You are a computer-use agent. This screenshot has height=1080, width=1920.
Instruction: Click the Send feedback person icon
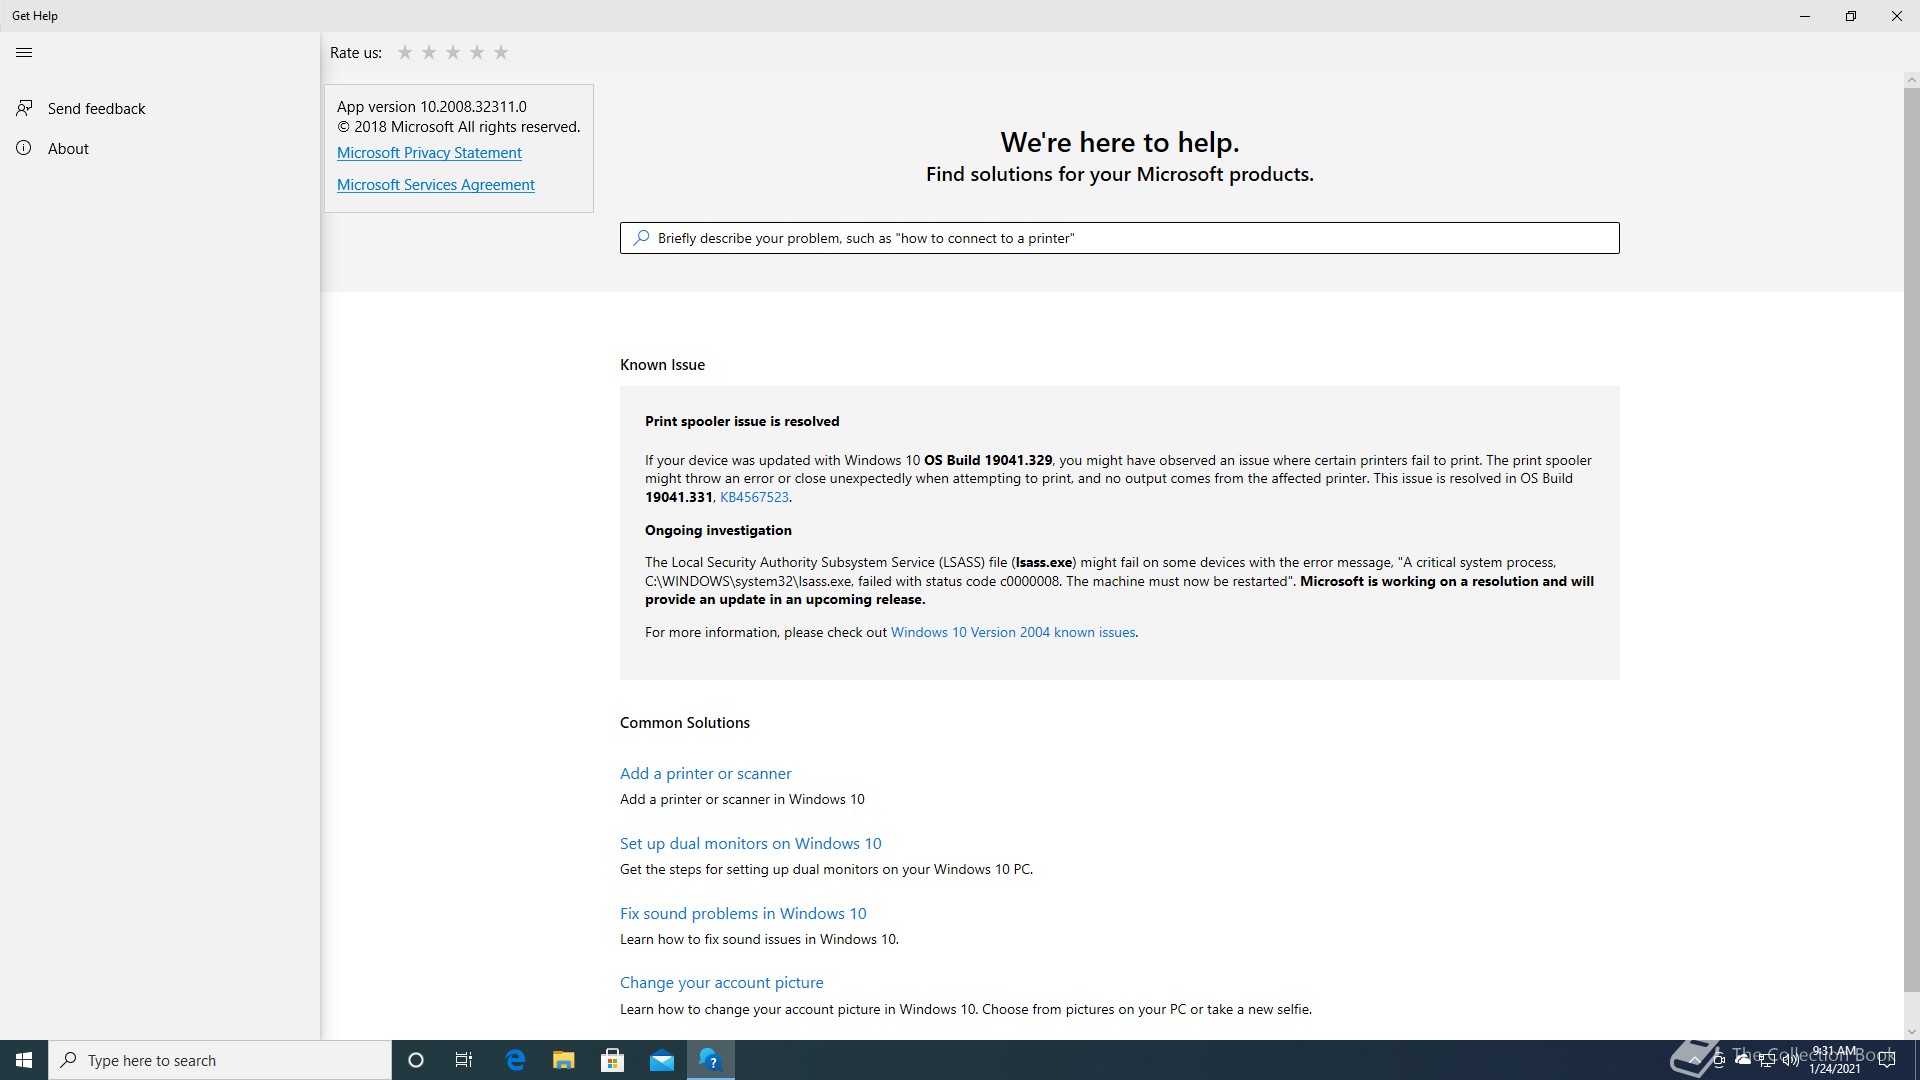(x=24, y=108)
